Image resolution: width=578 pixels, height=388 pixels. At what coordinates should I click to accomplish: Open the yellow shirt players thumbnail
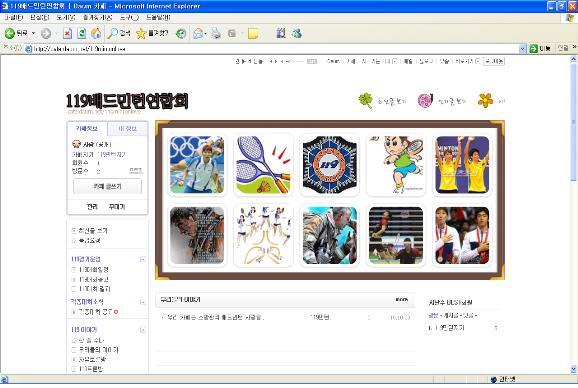462,165
